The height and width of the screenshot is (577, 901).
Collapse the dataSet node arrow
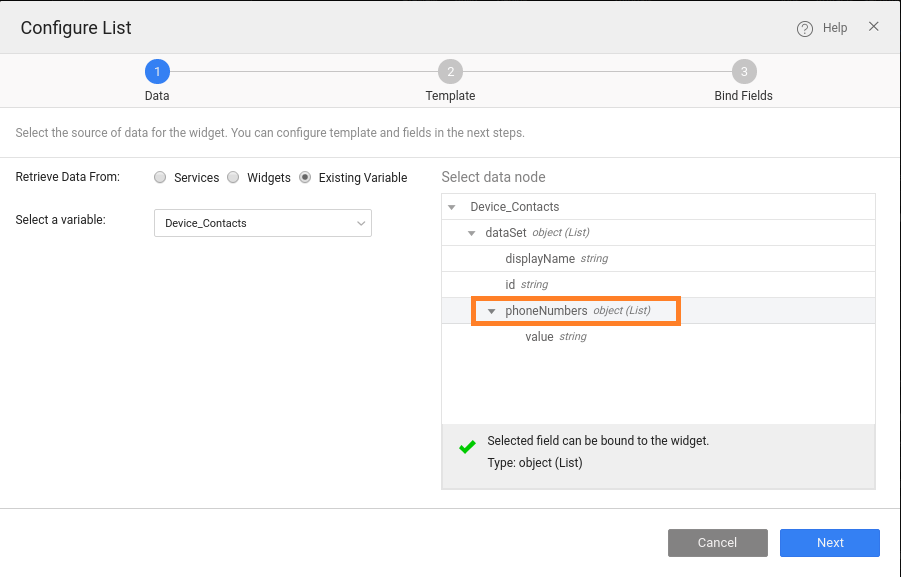pyautogui.click(x=472, y=233)
